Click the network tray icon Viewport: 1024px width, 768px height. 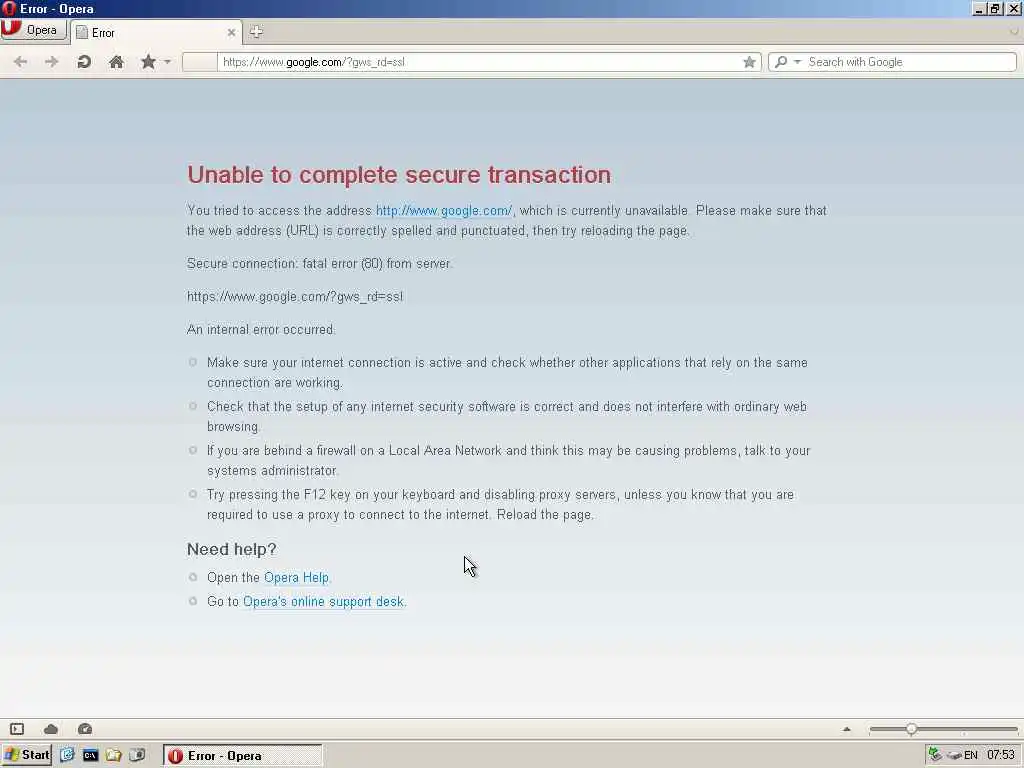[935, 755]
